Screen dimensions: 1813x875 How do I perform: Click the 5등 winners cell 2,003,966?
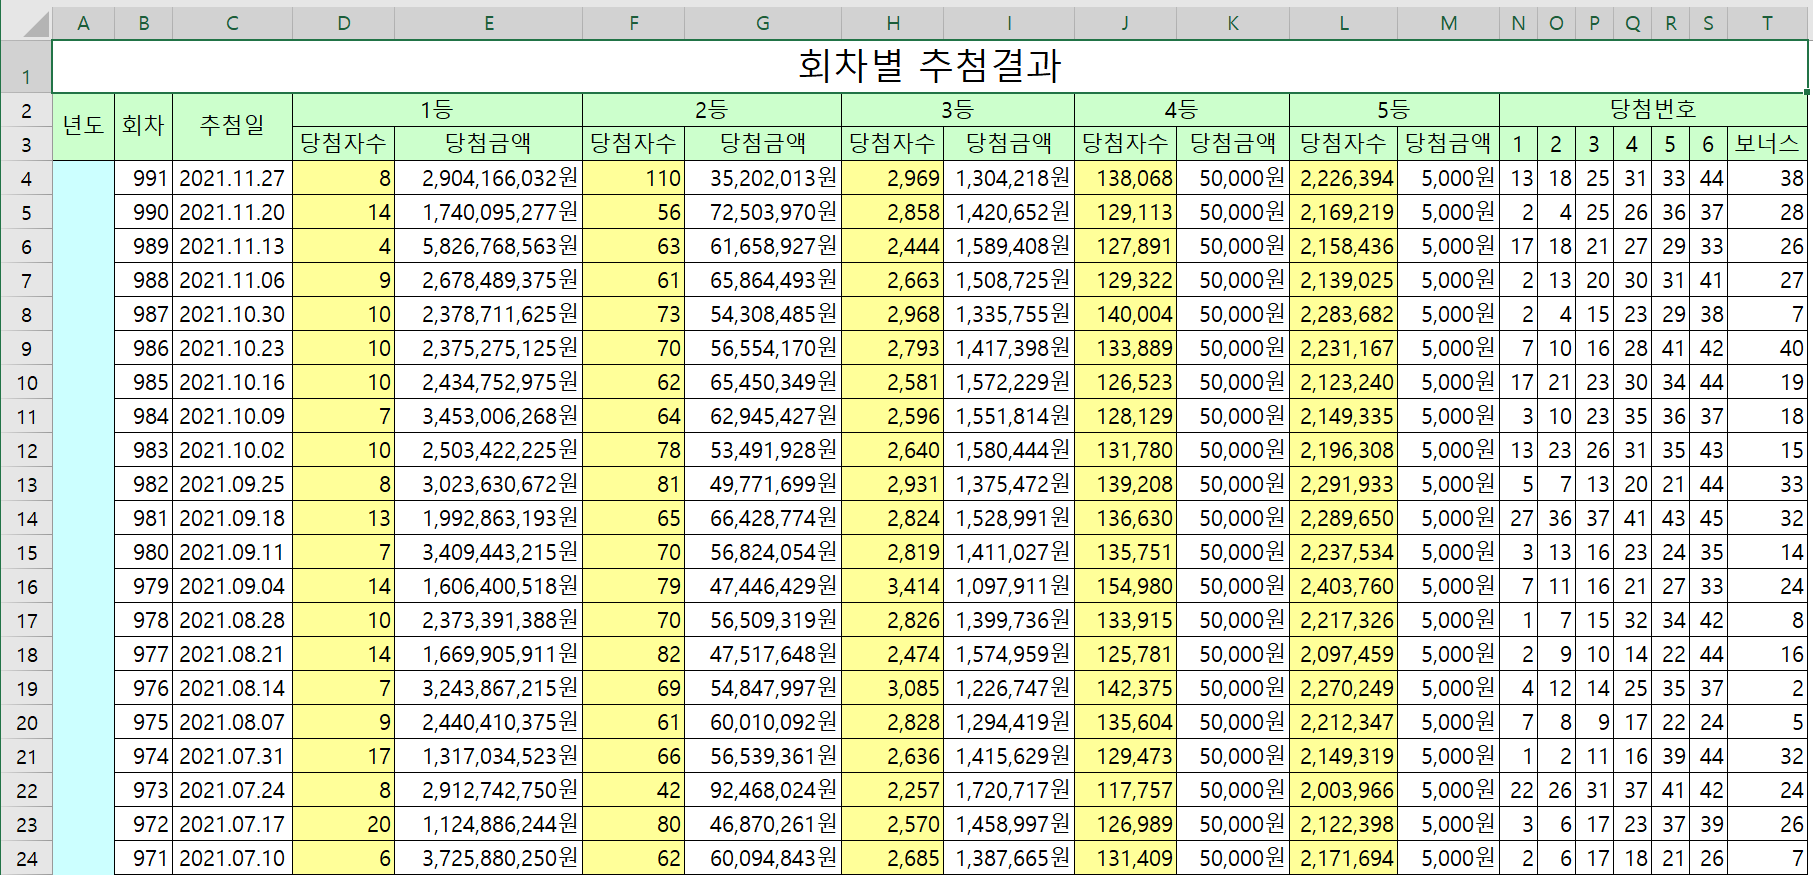click(x=1343, y=791)
